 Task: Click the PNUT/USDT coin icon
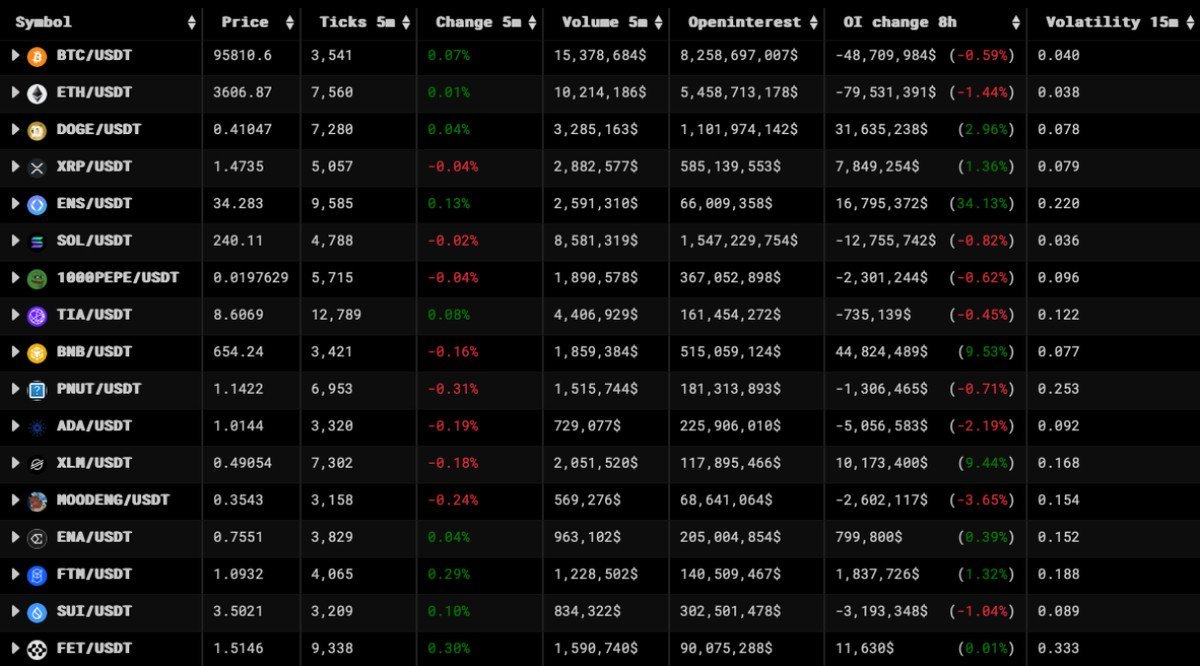tap(37, 389)
